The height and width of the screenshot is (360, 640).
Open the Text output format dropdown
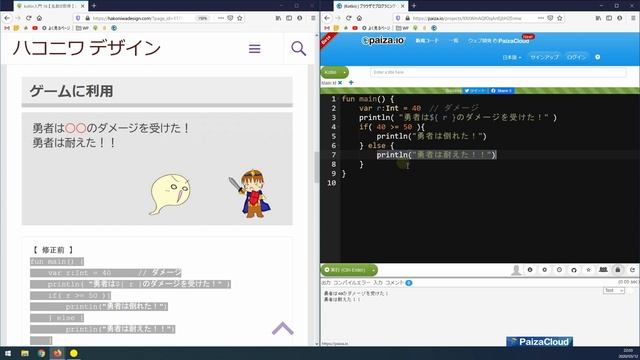[x=613, y=290]
